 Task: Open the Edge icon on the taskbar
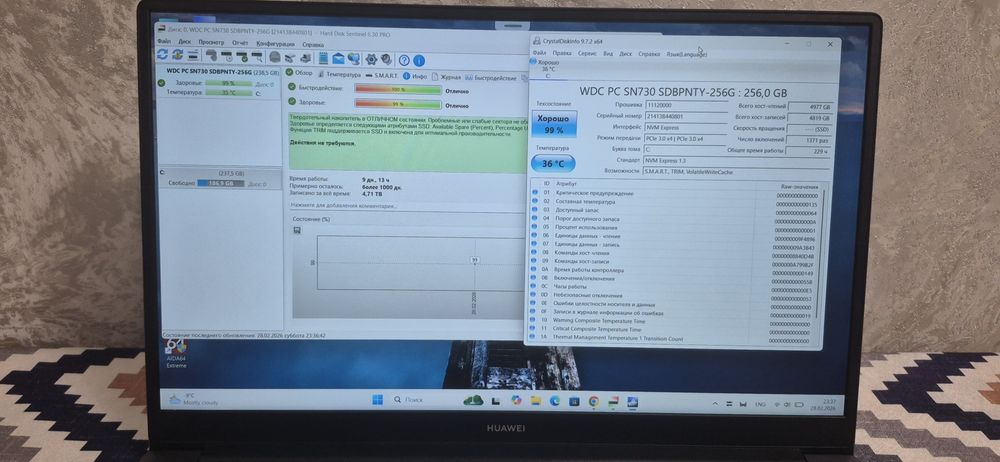tap(555, 401)
